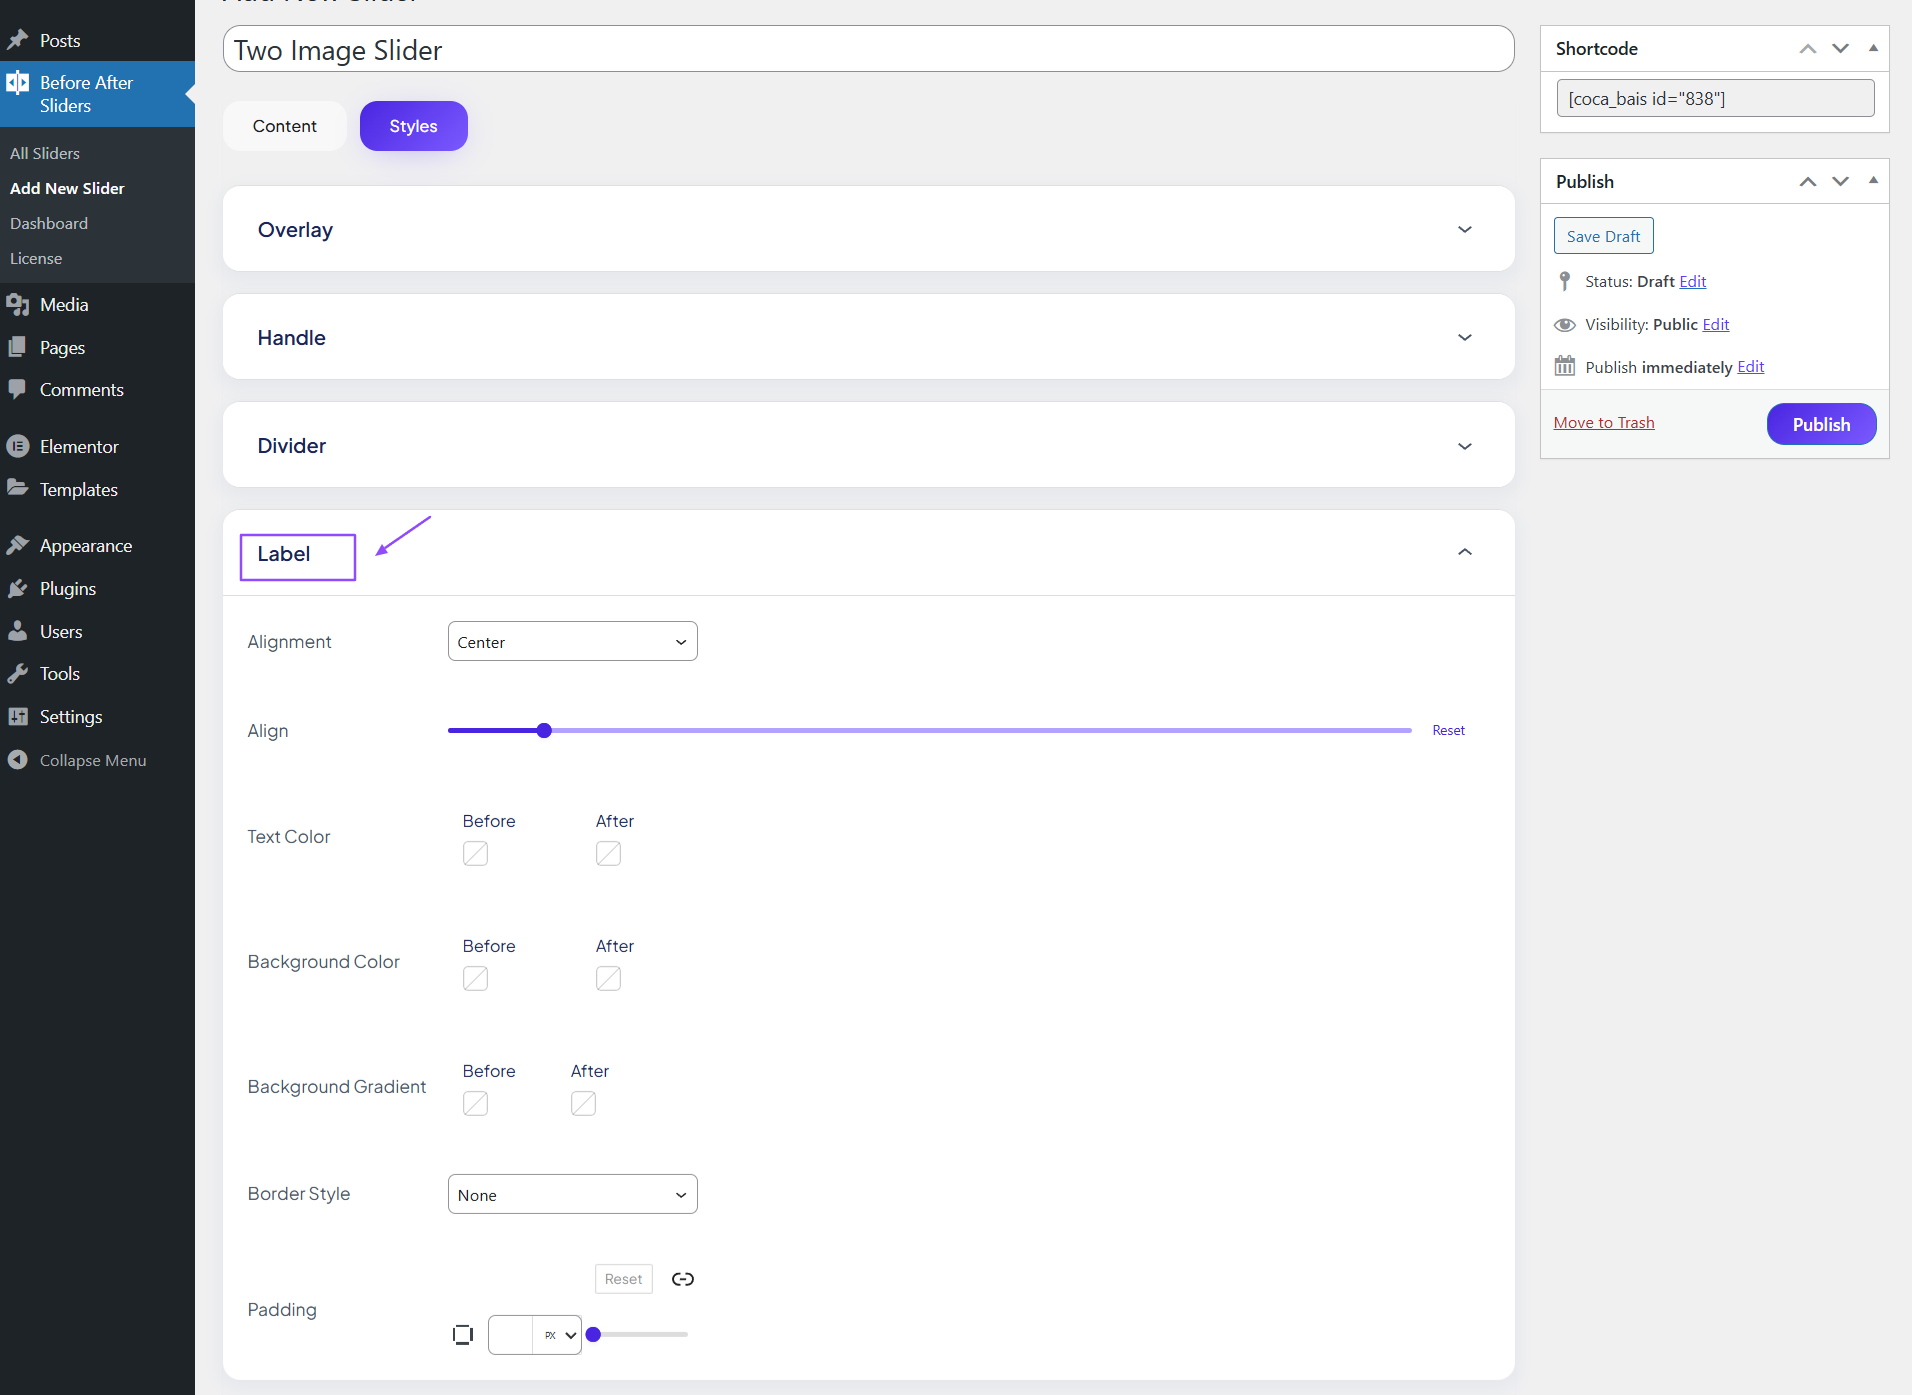Screen dimensions: 1912x1395
Task: Open Add New Slider submenu item
Action: click(x=67, y=188)
